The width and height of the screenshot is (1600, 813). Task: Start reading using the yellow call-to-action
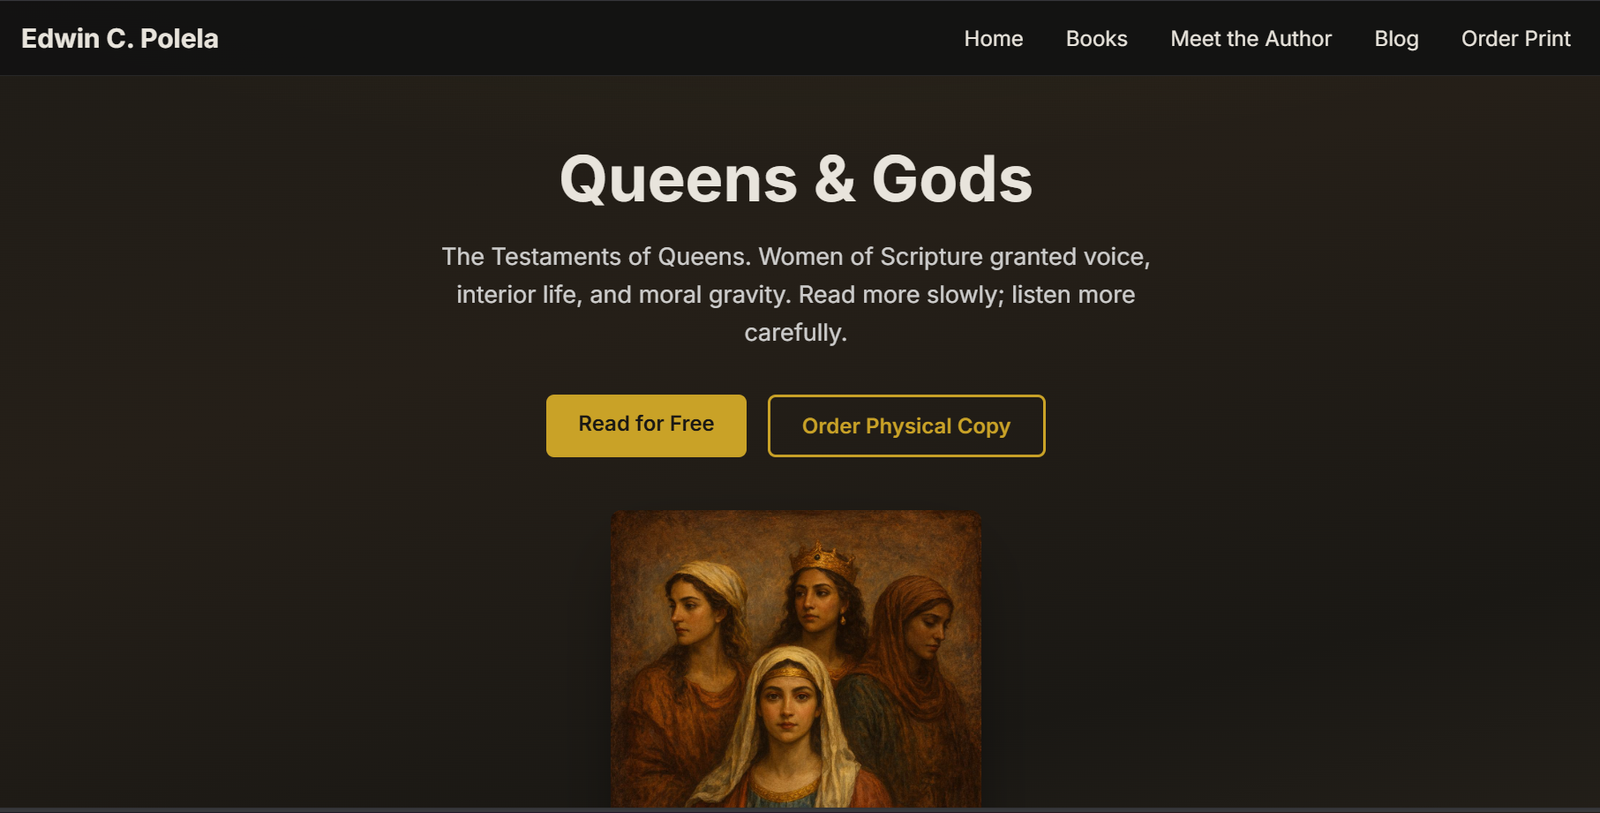pos(645,424)
